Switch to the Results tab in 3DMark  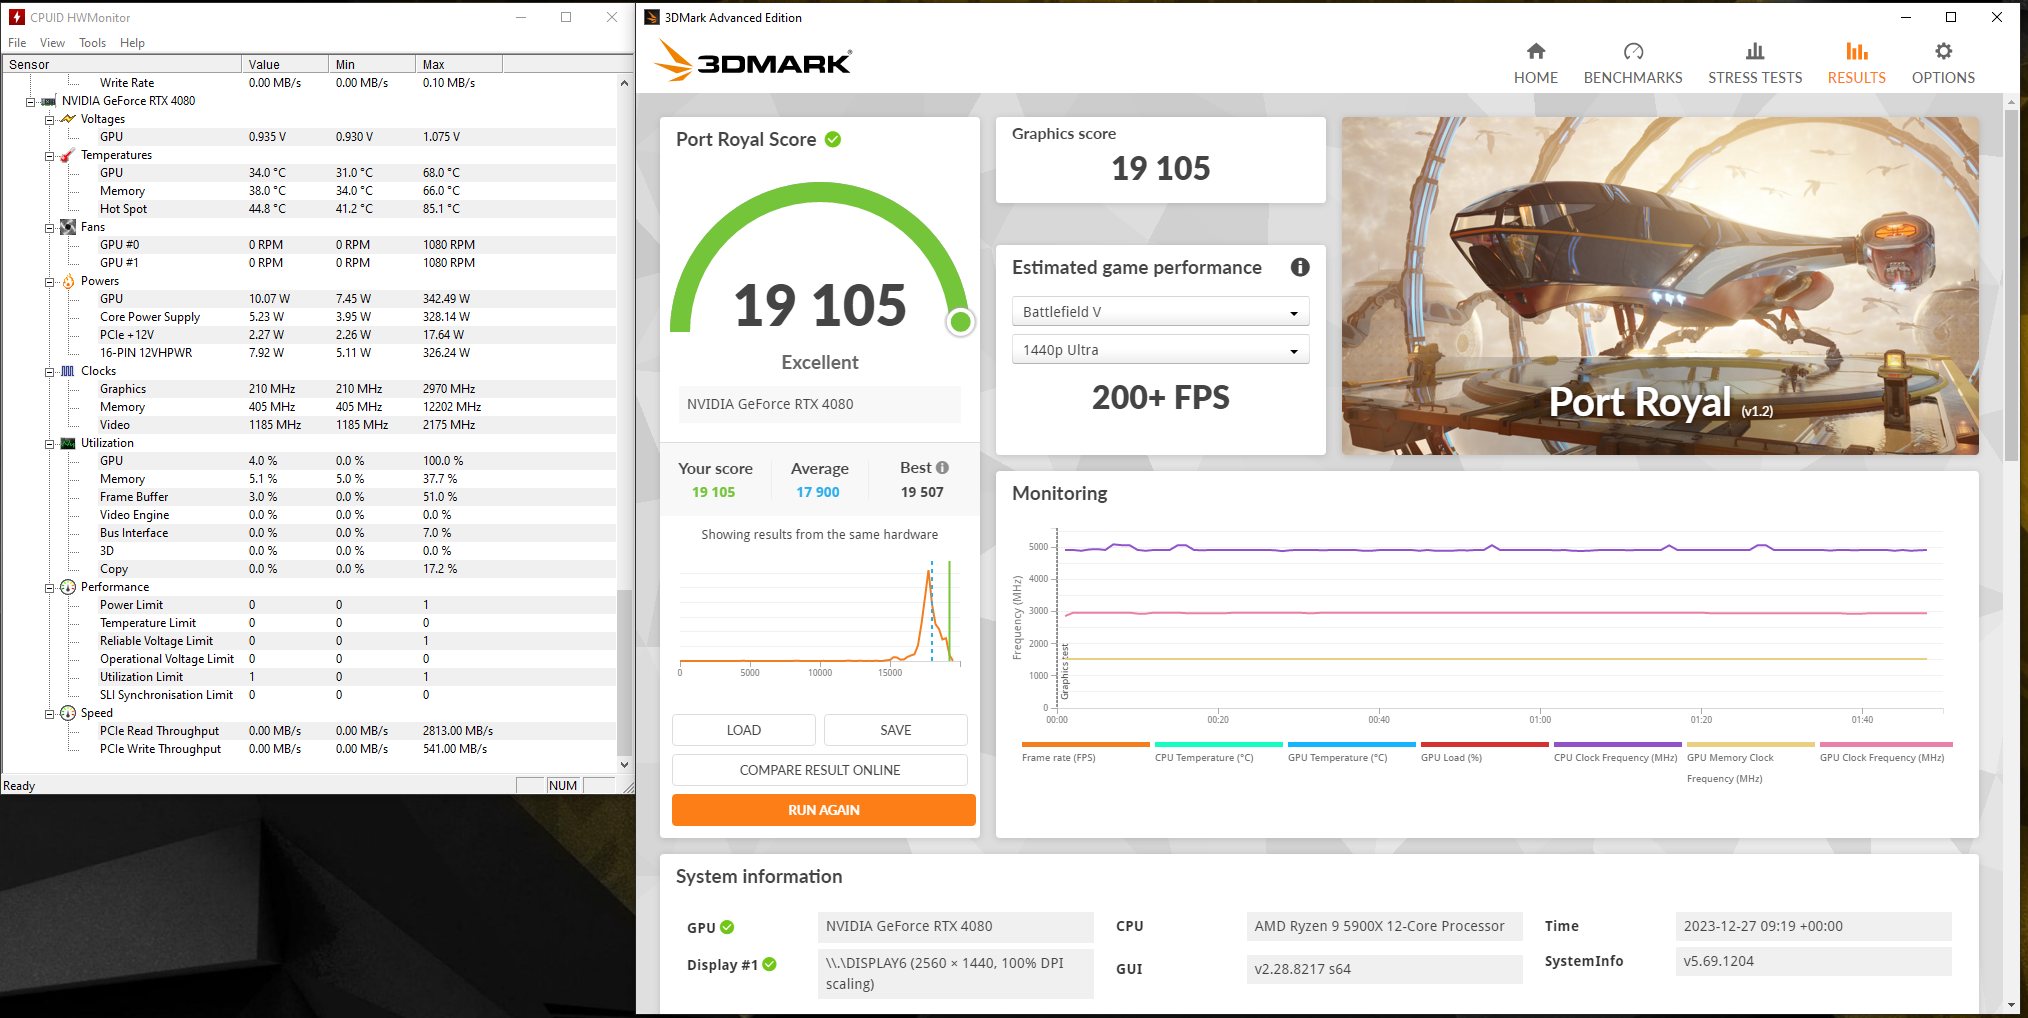[x=1857, y=63]
